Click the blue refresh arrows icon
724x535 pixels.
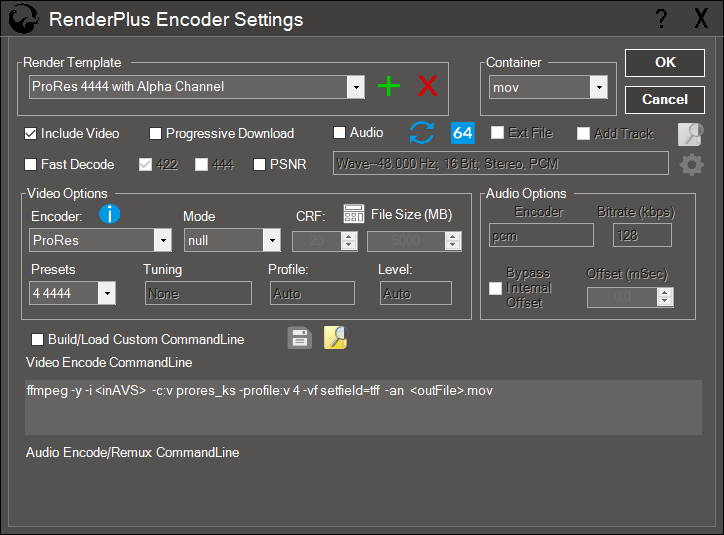[422, 133]
